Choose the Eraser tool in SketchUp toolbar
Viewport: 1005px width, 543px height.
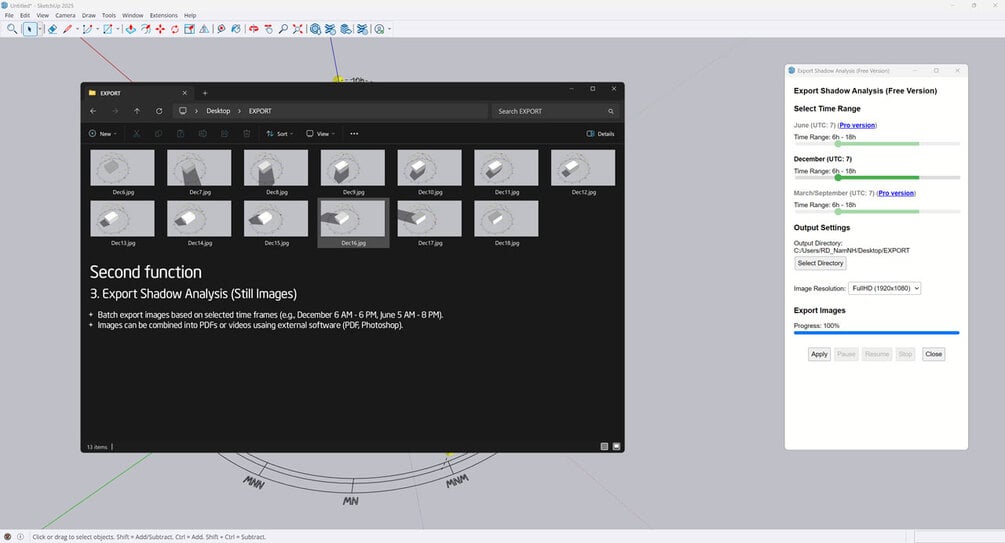(52, 29)
